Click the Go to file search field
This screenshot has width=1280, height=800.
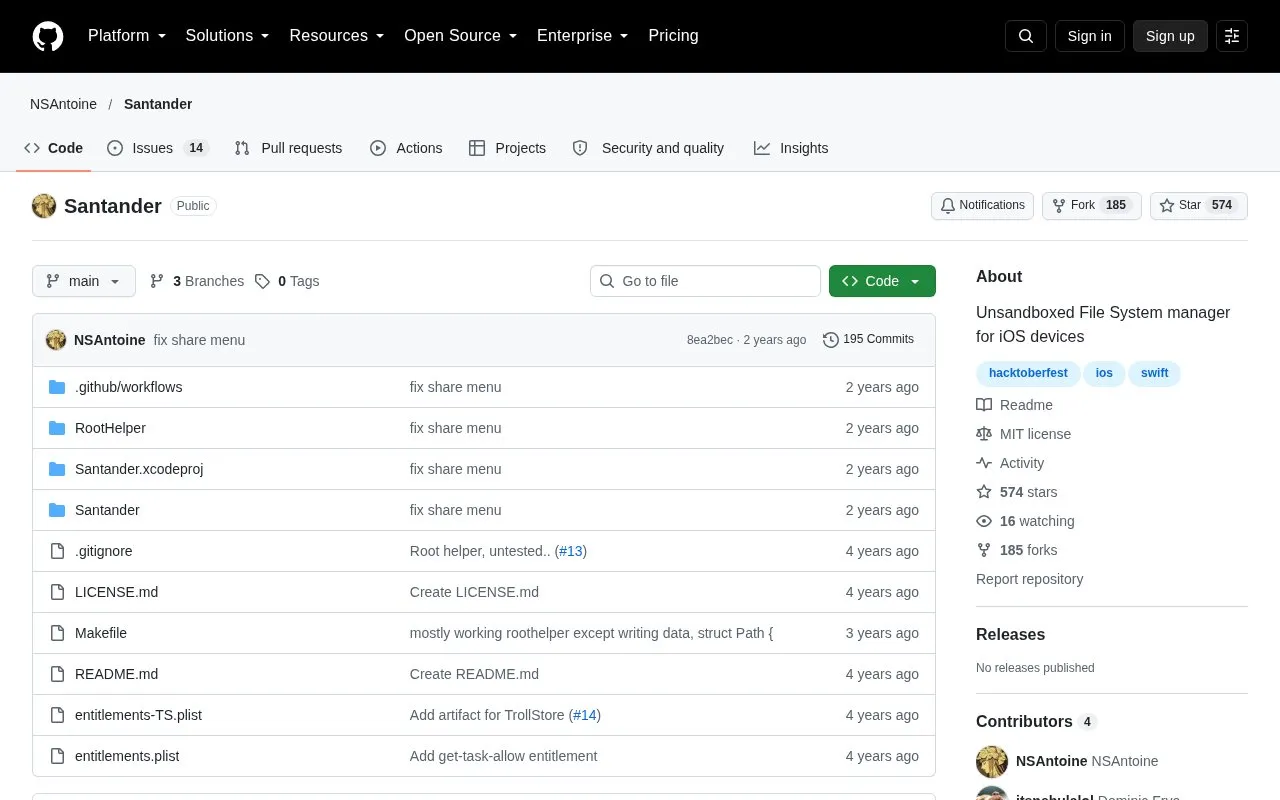[705, 281]
